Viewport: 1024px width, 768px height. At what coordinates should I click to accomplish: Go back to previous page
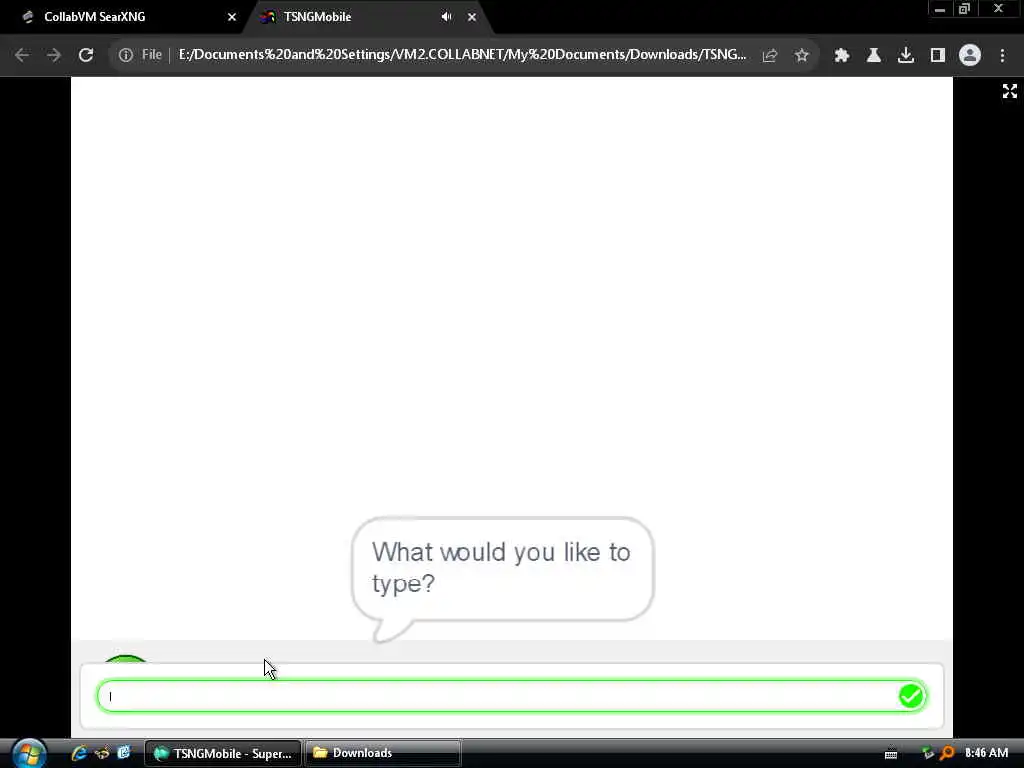[x=22, y=55]
